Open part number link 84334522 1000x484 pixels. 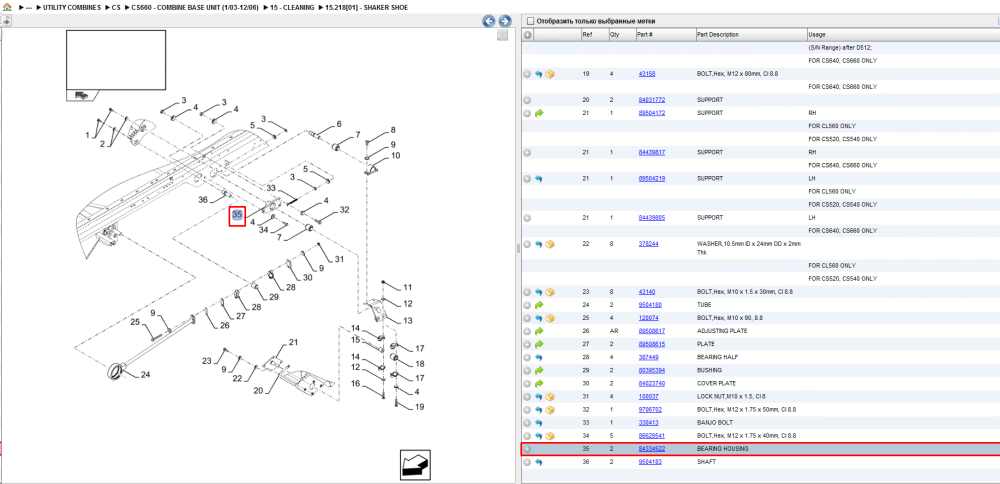[652, 449]
